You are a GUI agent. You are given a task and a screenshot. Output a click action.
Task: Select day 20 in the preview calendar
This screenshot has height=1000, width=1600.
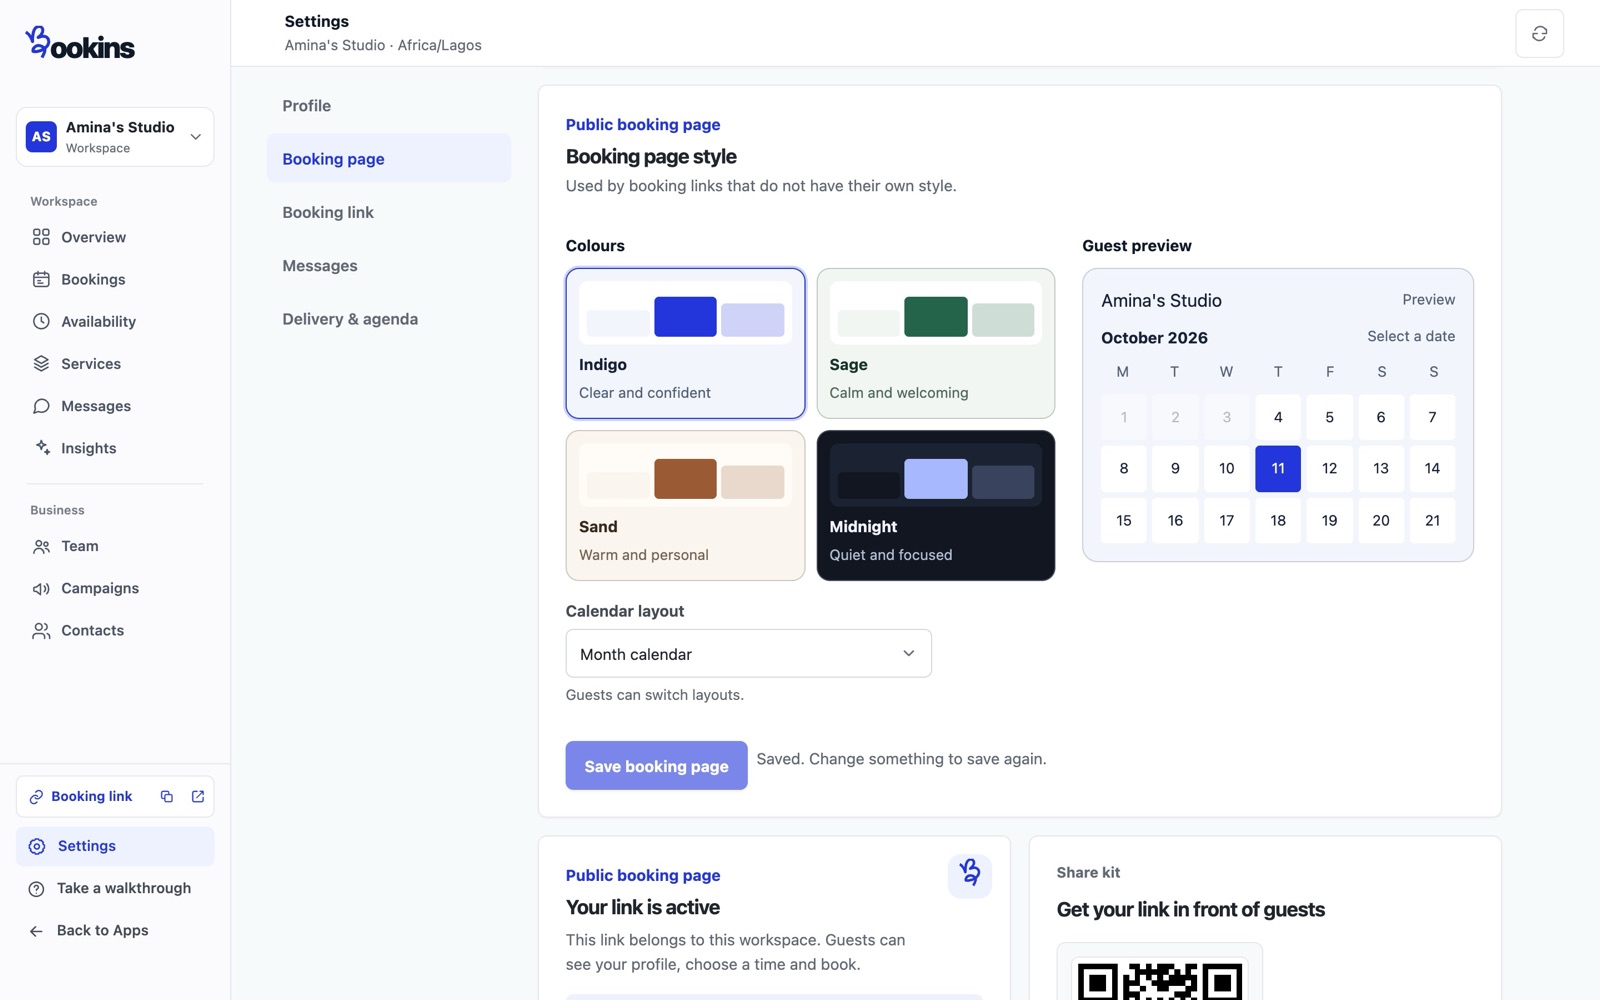point(1380,520)
